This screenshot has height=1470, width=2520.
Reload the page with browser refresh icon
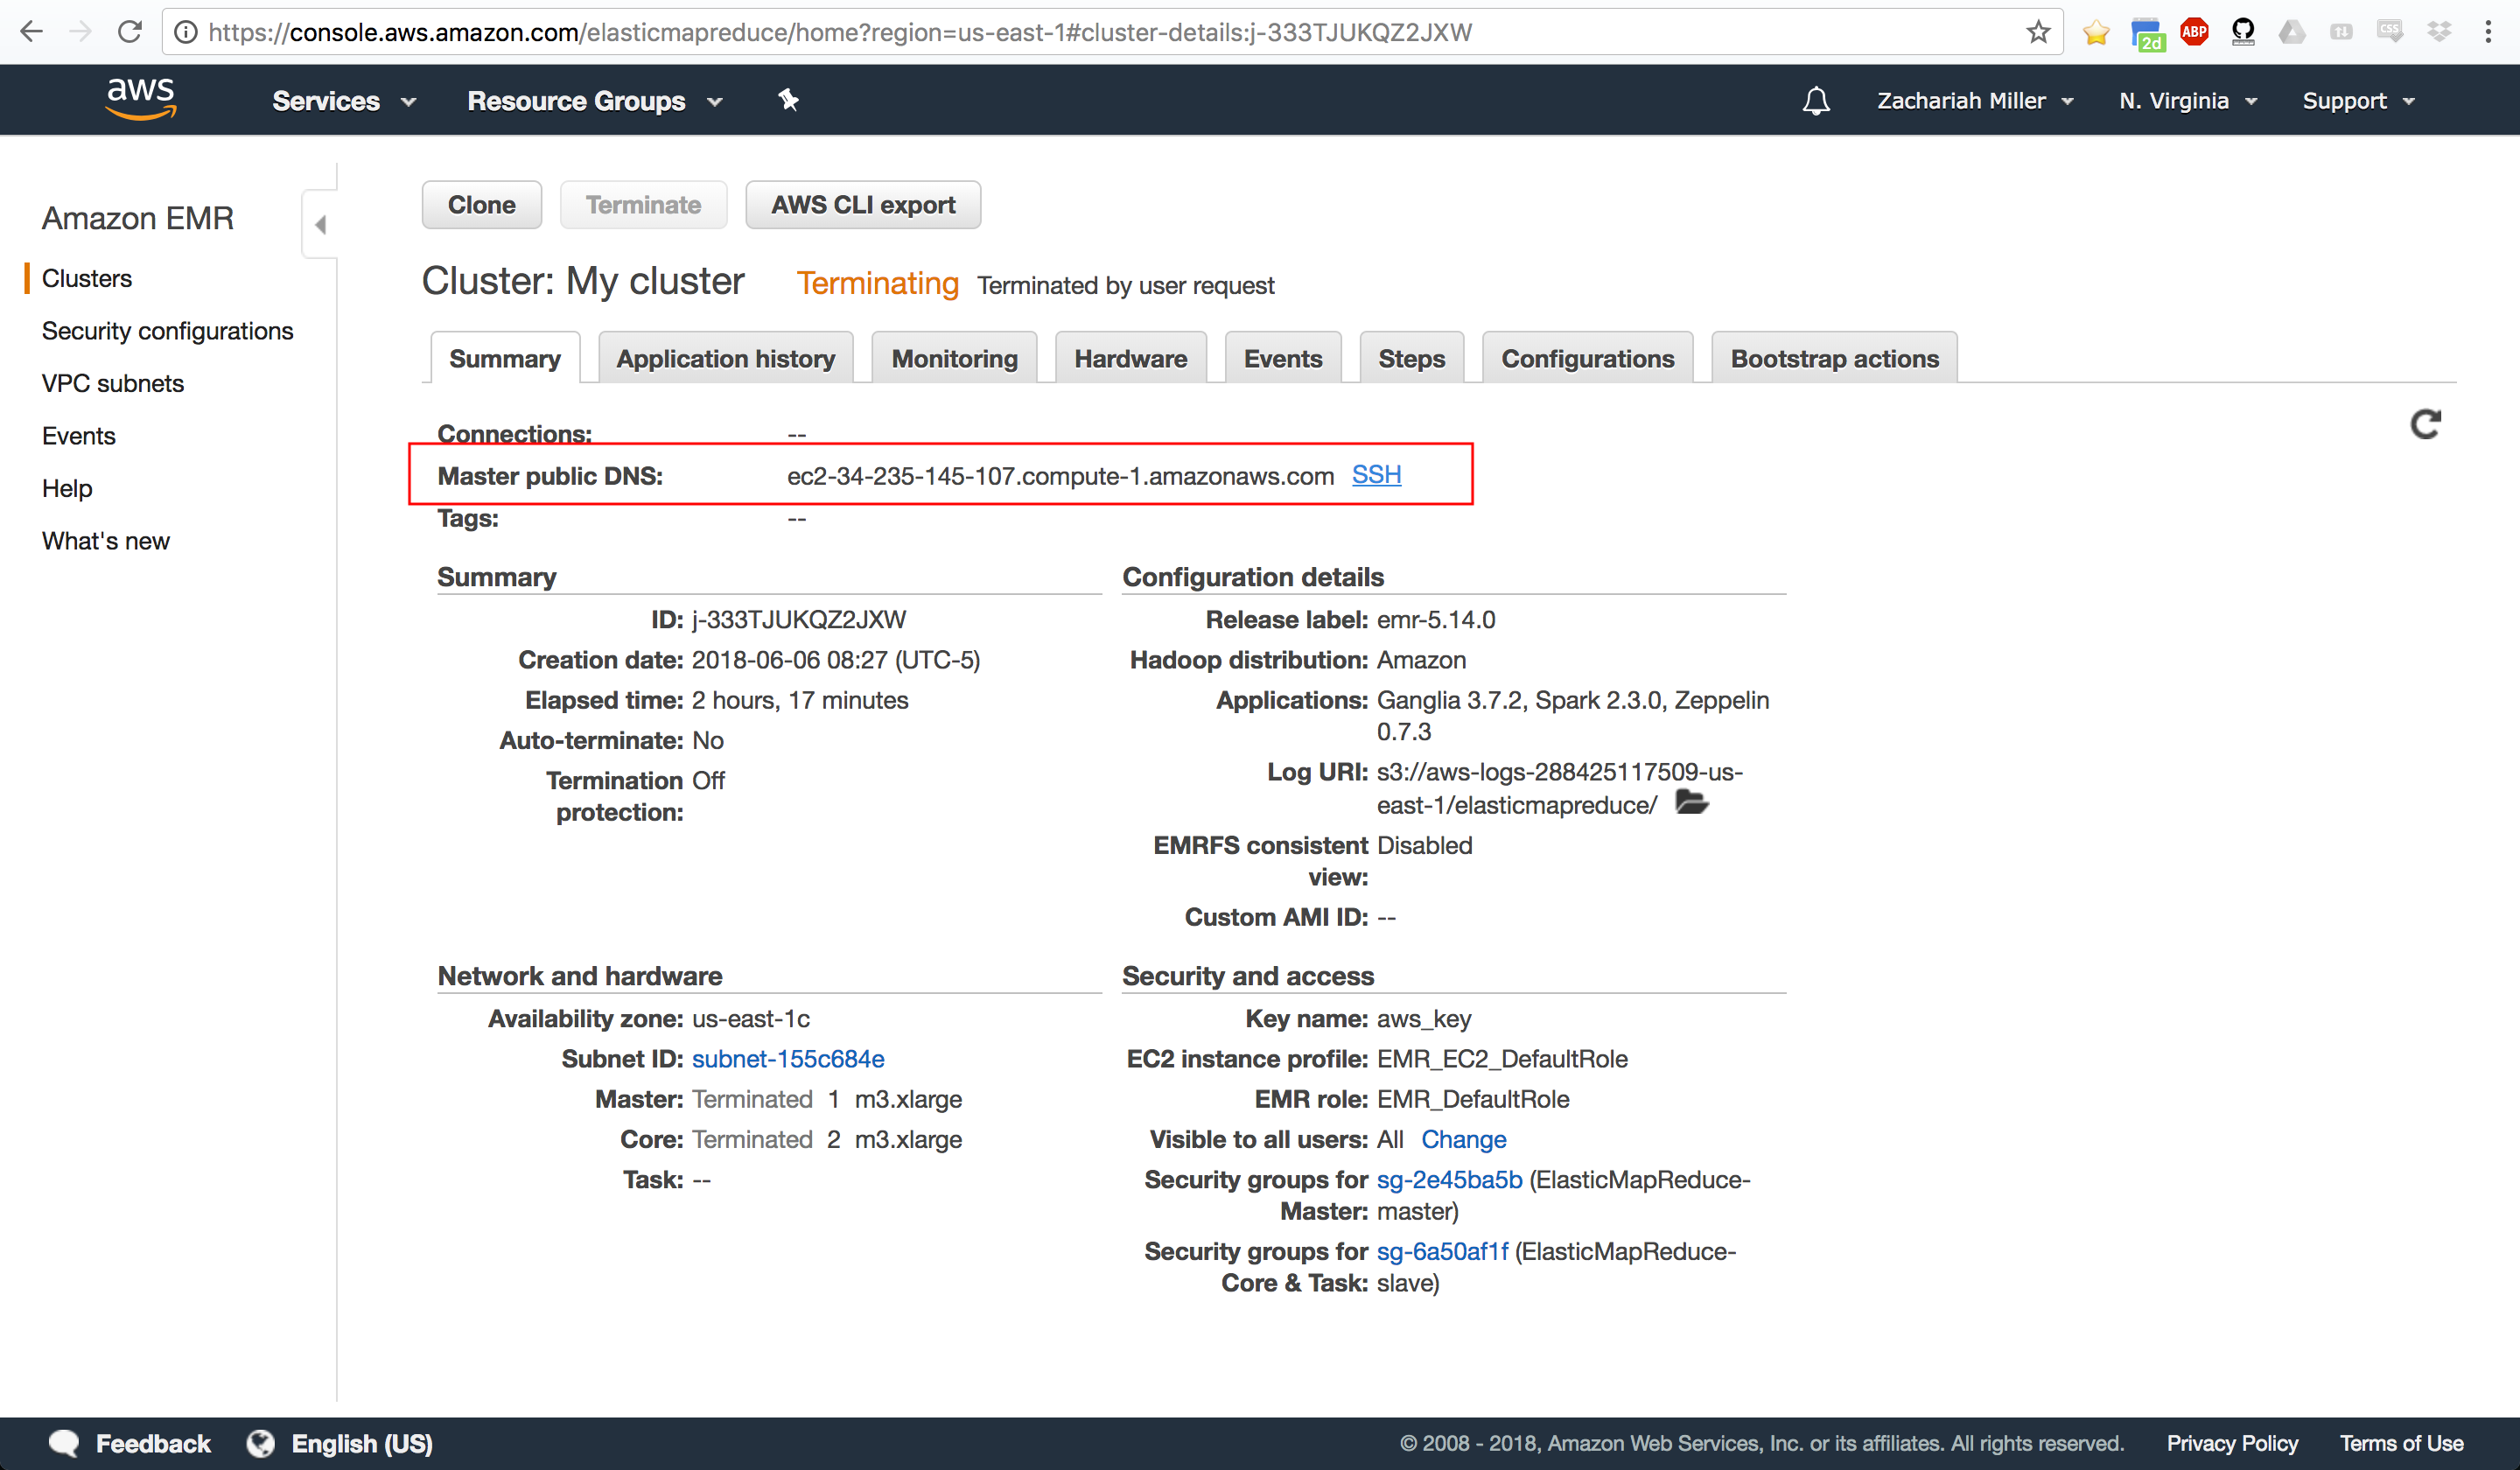coord(130,32)
